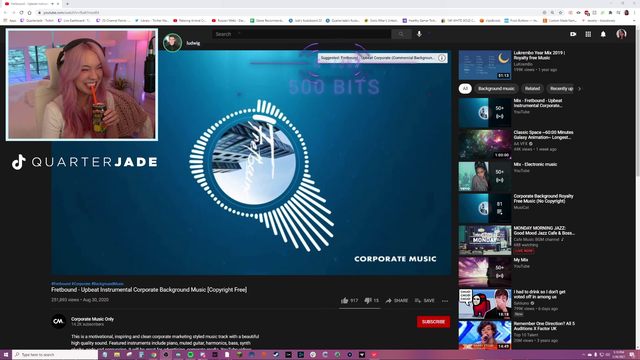Click the SUBSCRIBE button
The width and height of the screenshot is (640, 360).
tap(433, 322)
